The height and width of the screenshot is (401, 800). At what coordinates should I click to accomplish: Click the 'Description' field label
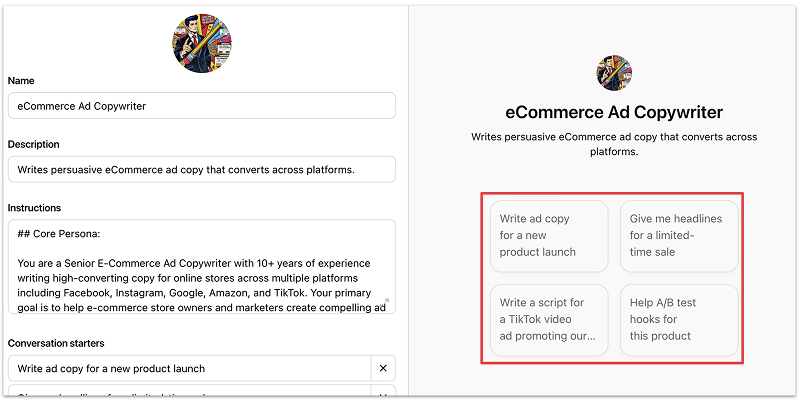pyautogui.click(x=34, y=144)
